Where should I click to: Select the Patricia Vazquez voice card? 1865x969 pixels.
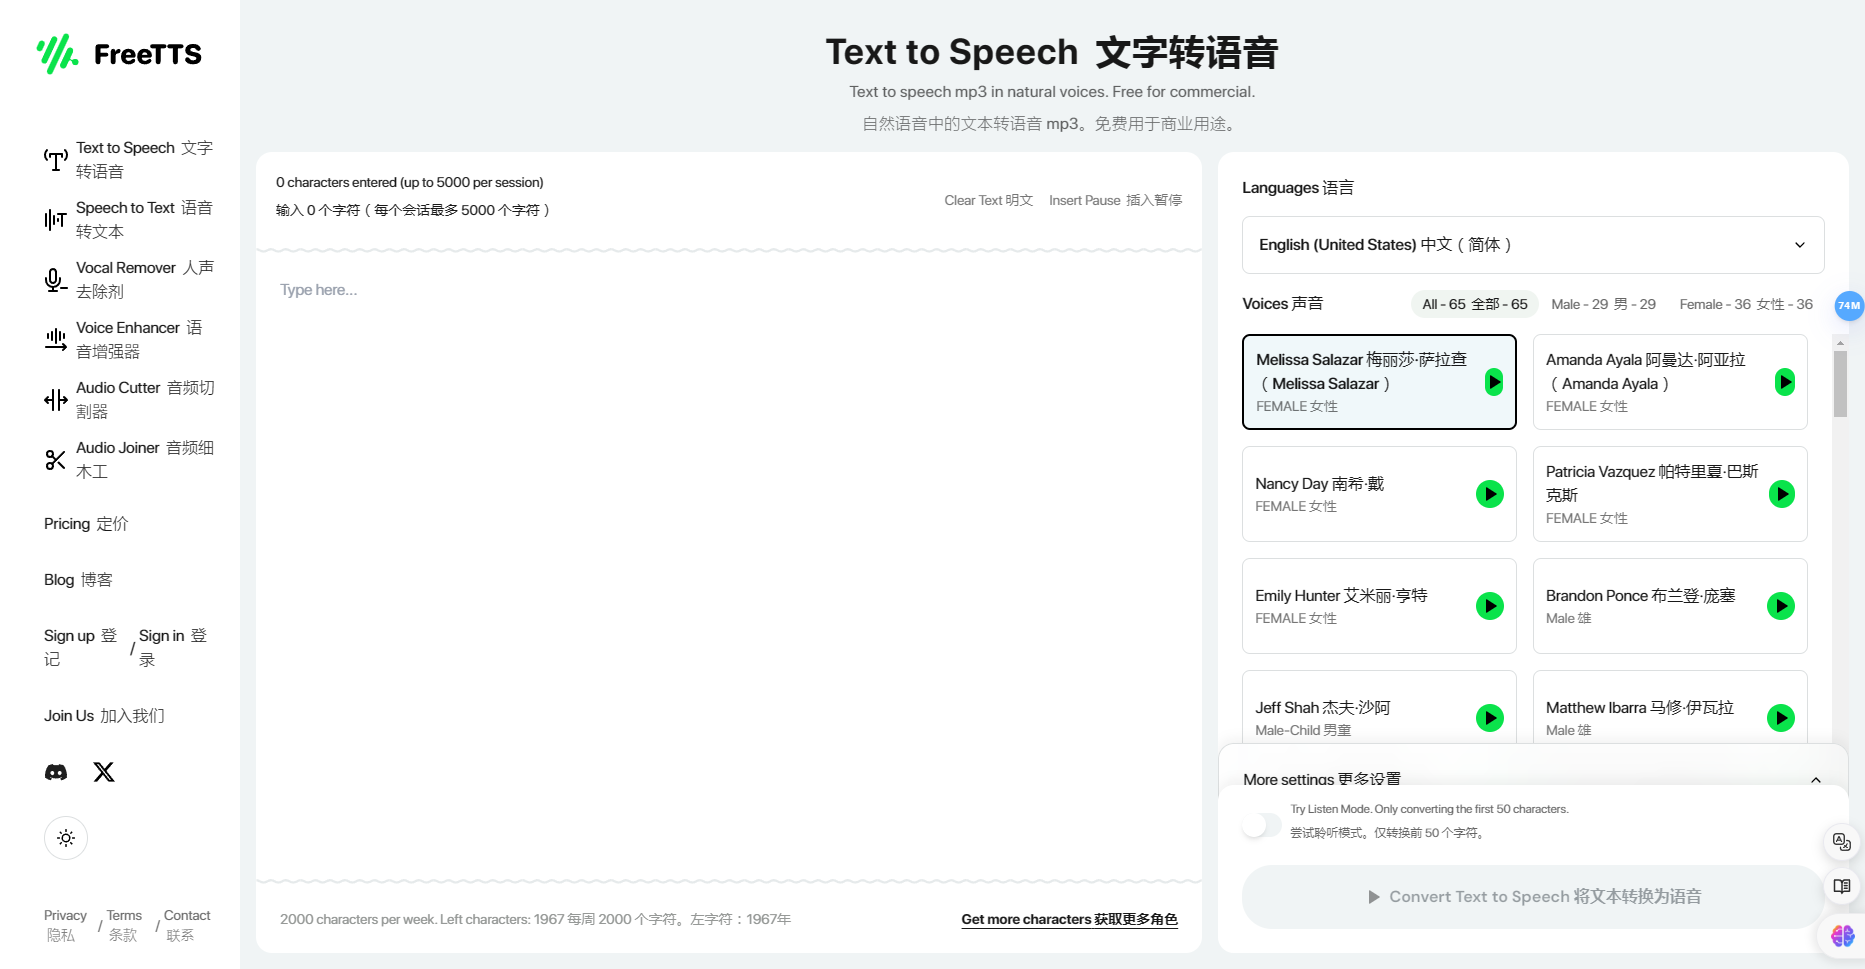click(x=1670, y=494)
